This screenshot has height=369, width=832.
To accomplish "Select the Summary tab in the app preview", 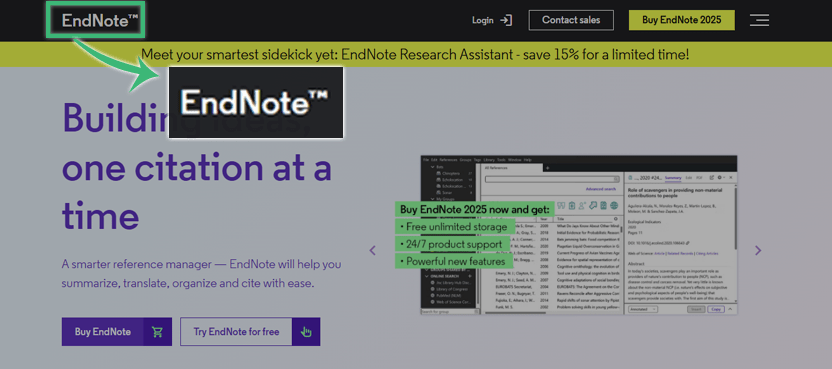I will [x=673, y=178].
